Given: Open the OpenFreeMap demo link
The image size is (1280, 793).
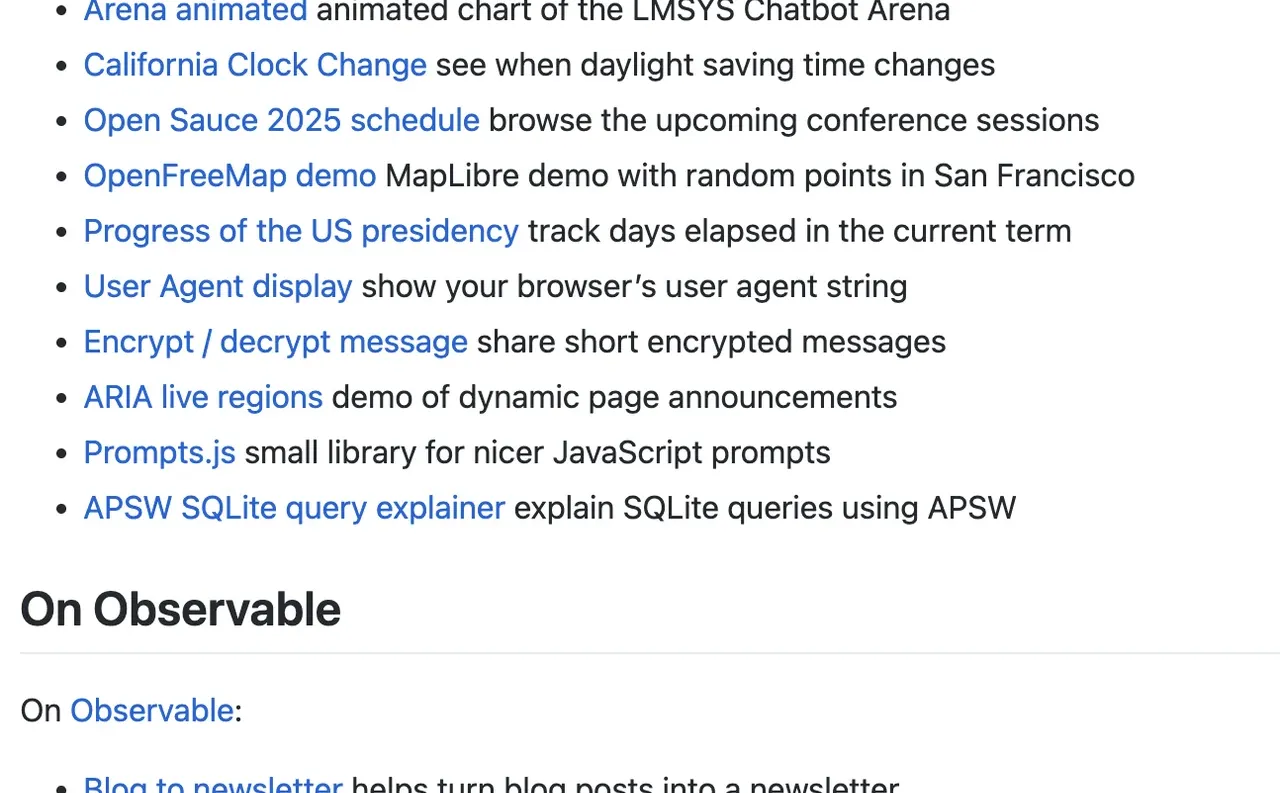Looking at the screenshot, I should coord(229,176).
